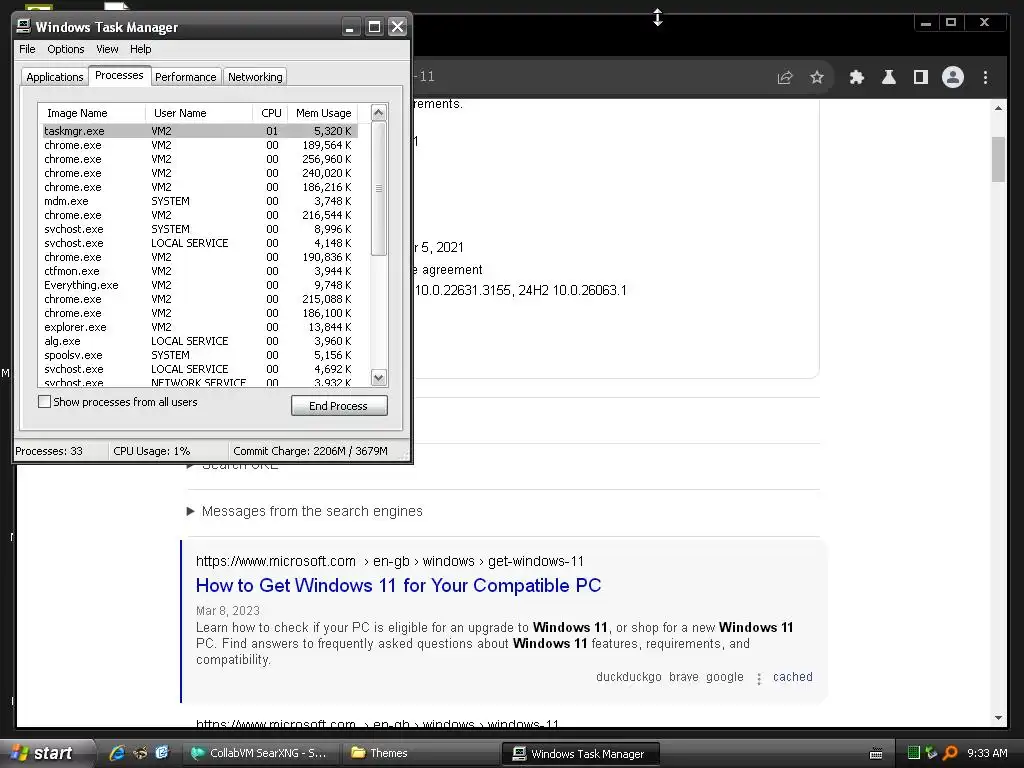Select svchost.exe using 4,148 K memory
The image size is (1024, 768).
coord(200,243)
